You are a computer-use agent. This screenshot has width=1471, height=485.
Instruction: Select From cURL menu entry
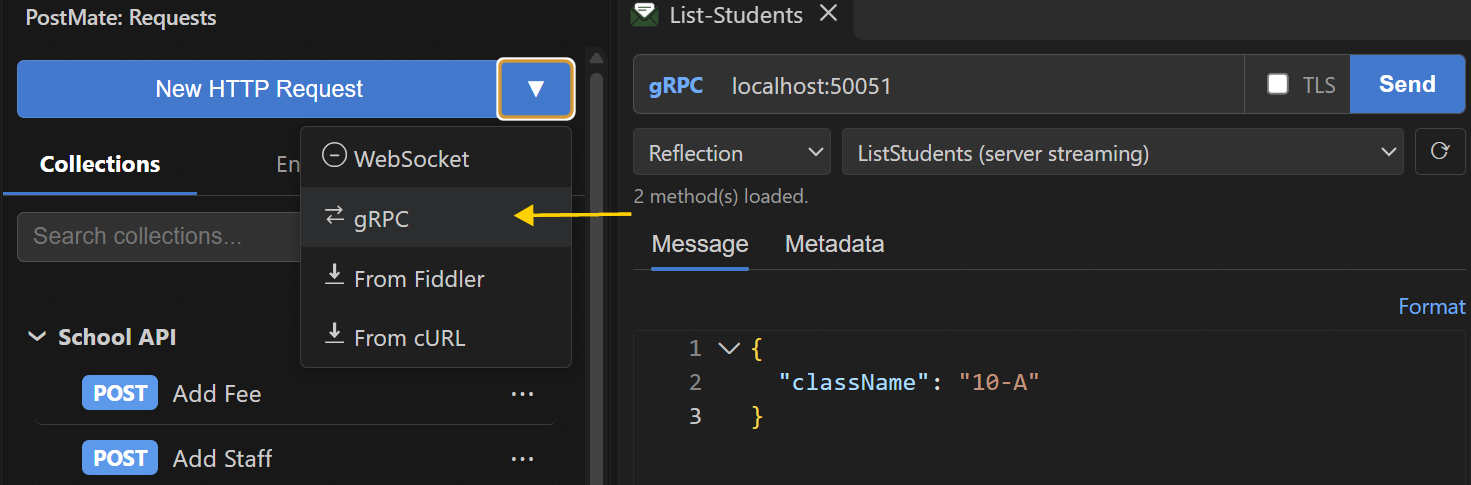click(436, 337)
